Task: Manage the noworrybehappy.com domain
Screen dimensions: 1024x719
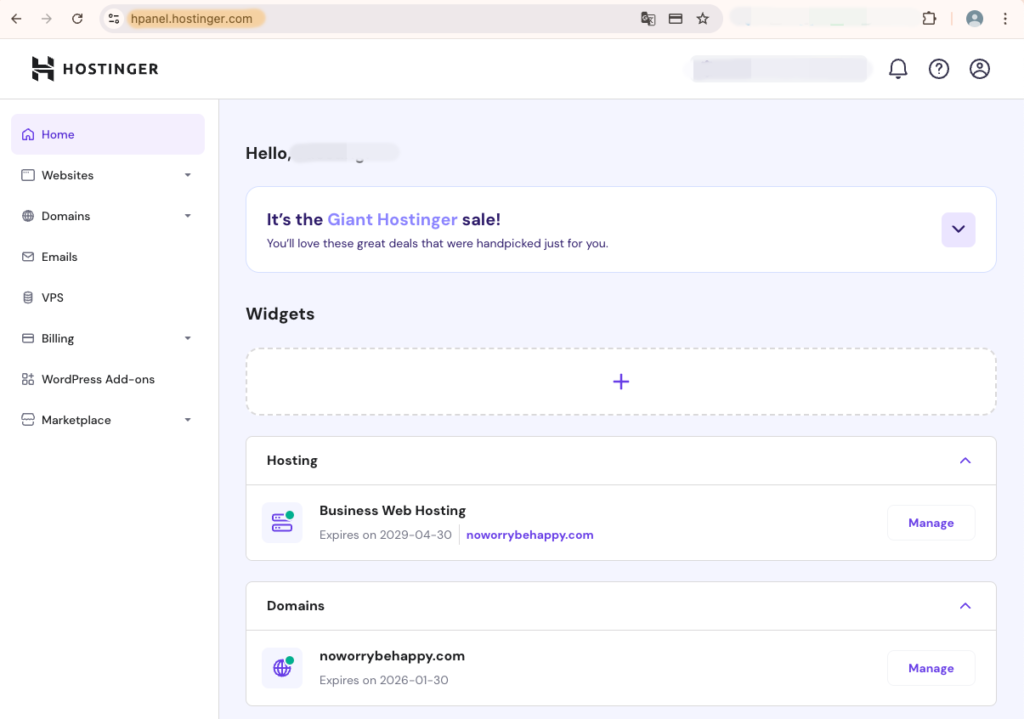Action: click(x=931, y=668)
